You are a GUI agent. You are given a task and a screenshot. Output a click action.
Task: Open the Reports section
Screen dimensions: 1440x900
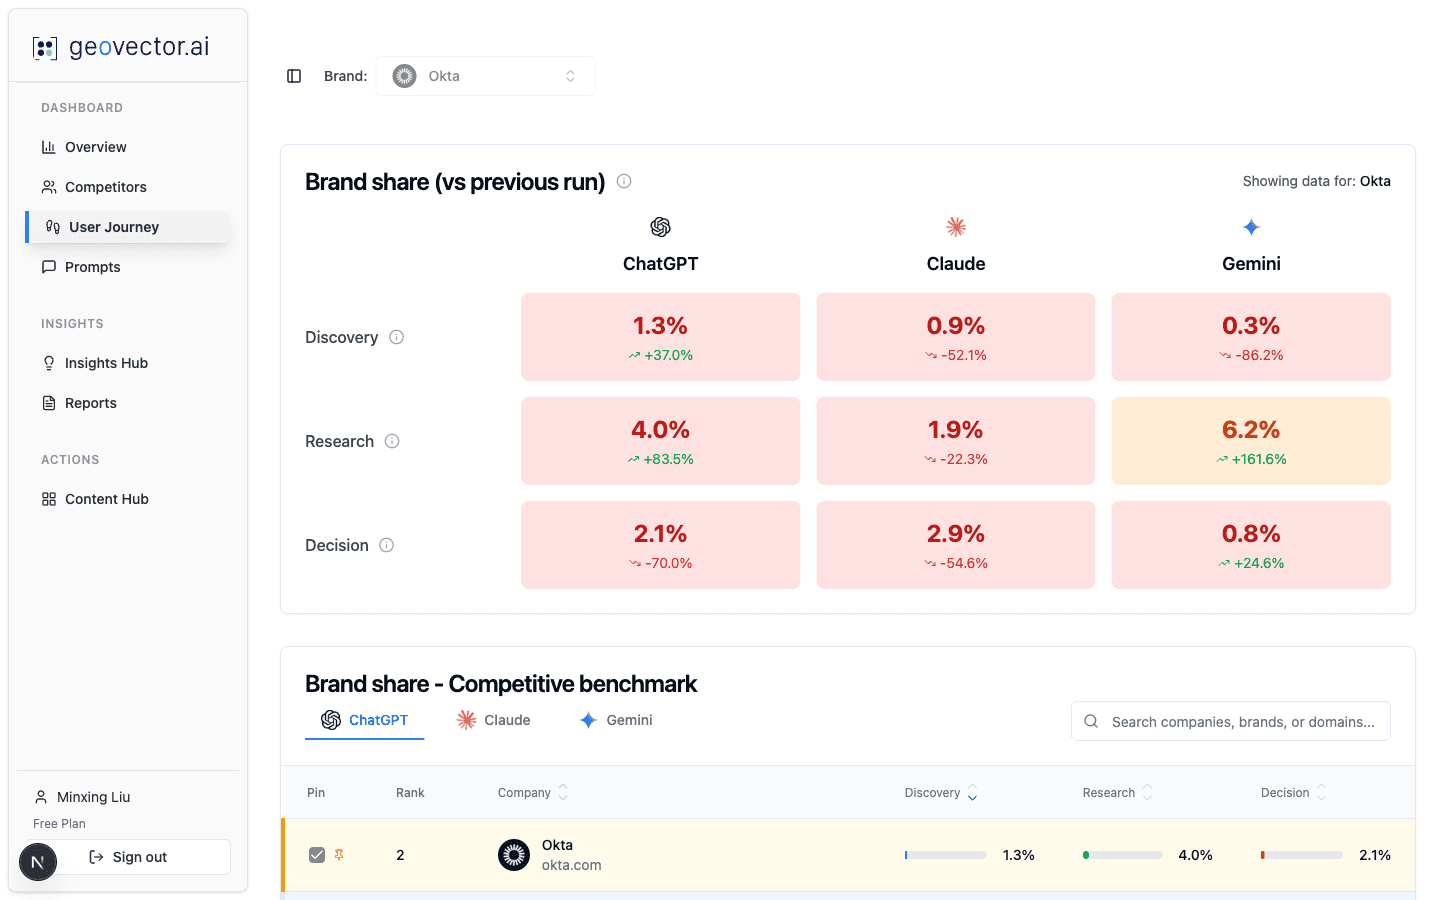89,403
